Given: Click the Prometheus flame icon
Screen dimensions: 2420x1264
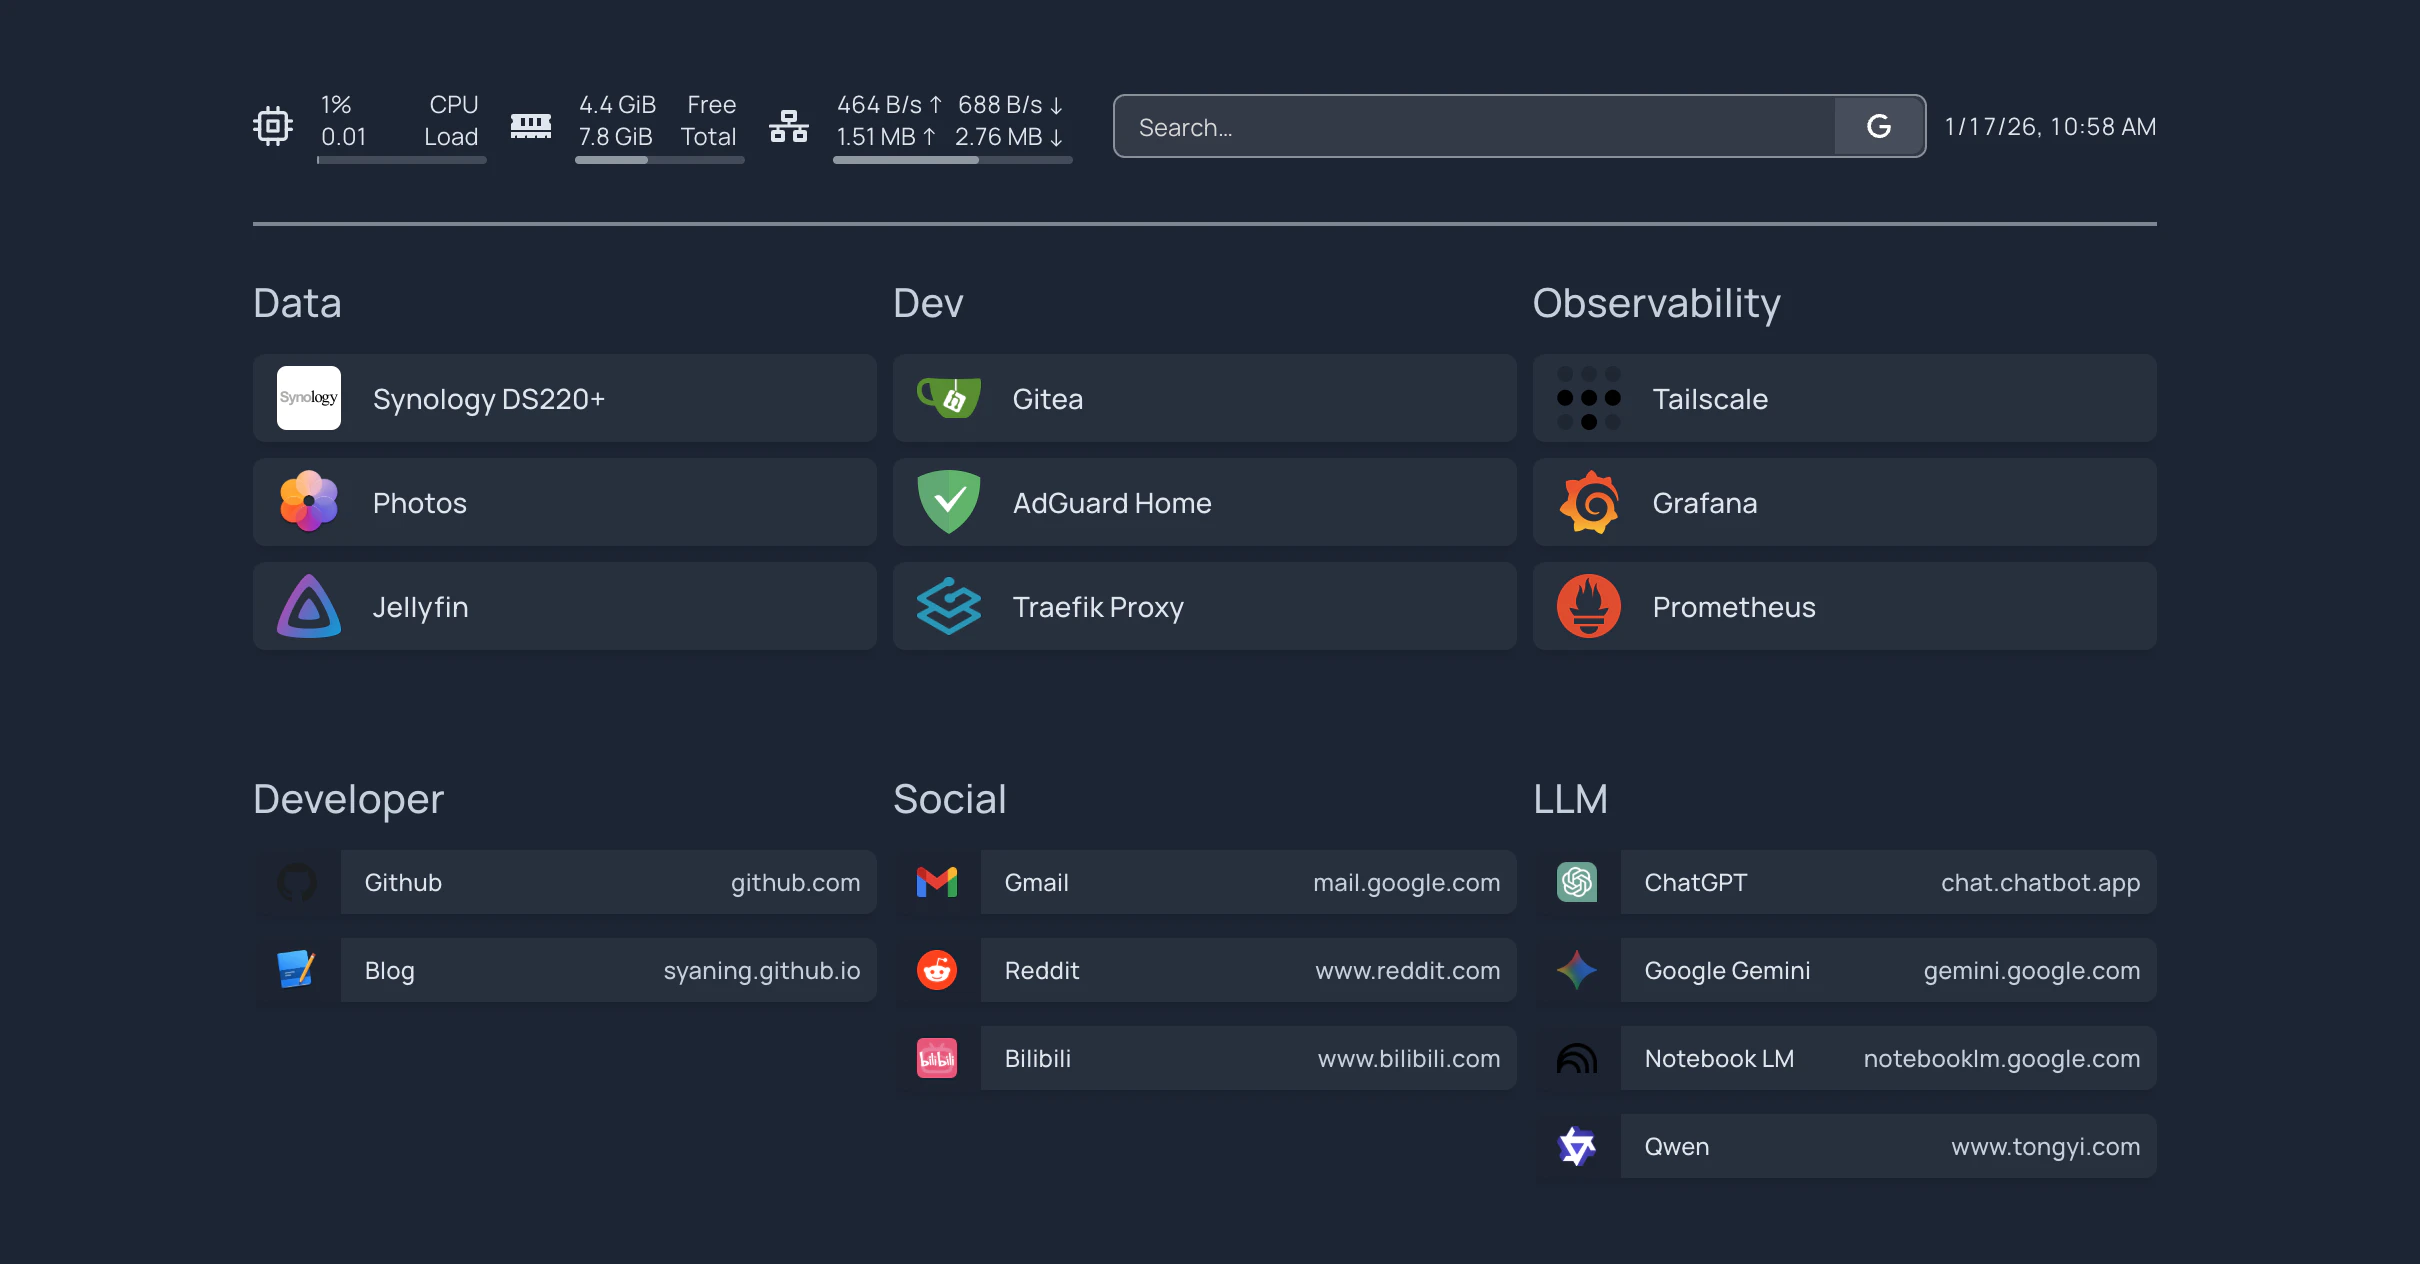Looking at the screenshot, I should pos(1588,606).
